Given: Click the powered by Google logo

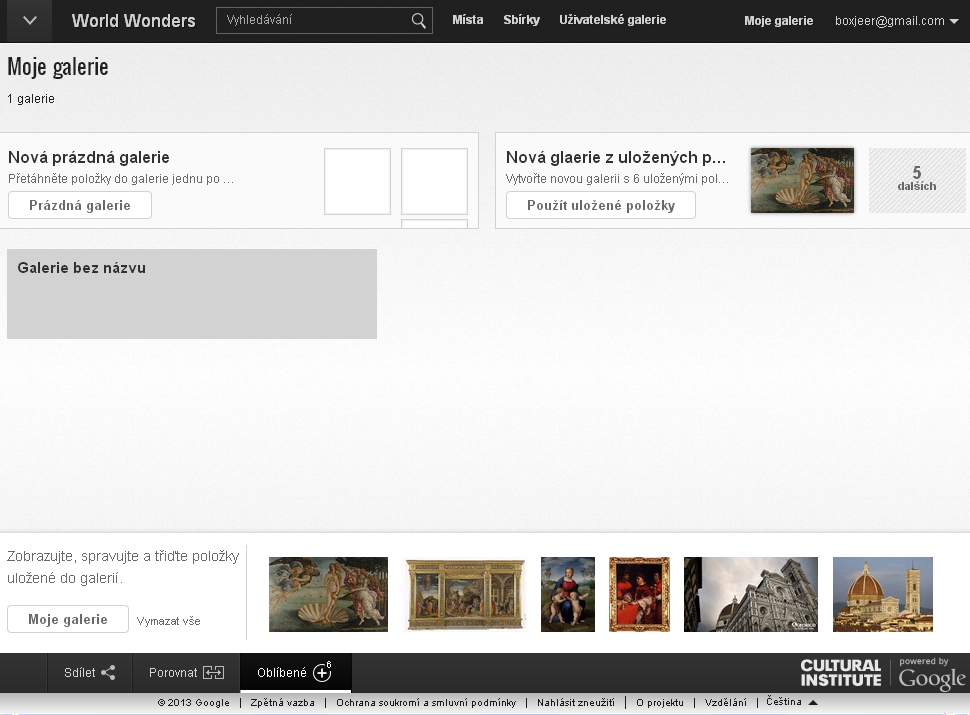Looking at the screenshot, I should pos(932,674).
